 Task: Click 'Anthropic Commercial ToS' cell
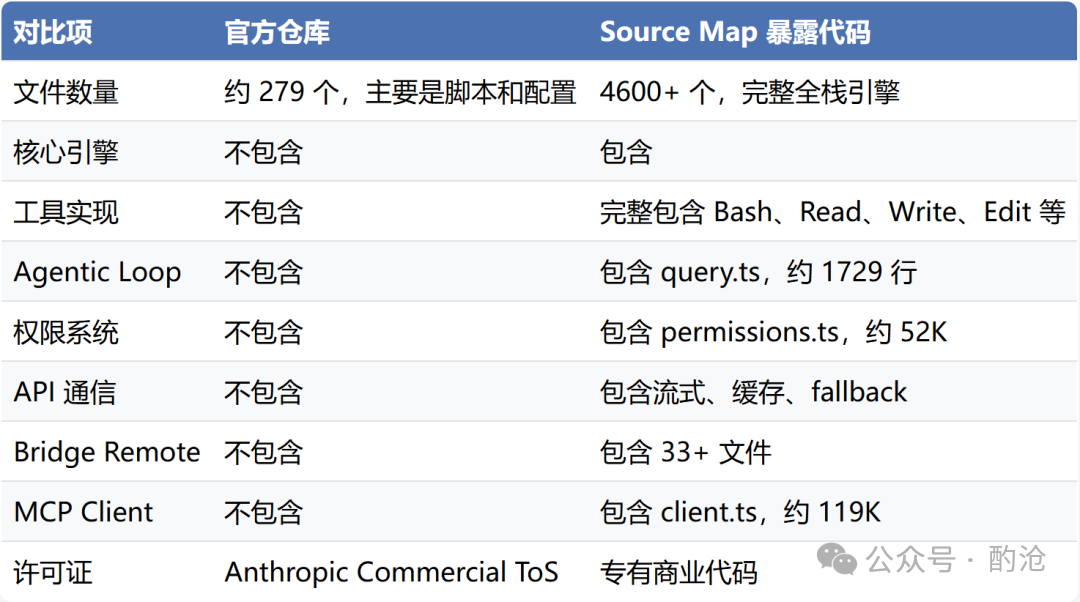tap(391, 572)
